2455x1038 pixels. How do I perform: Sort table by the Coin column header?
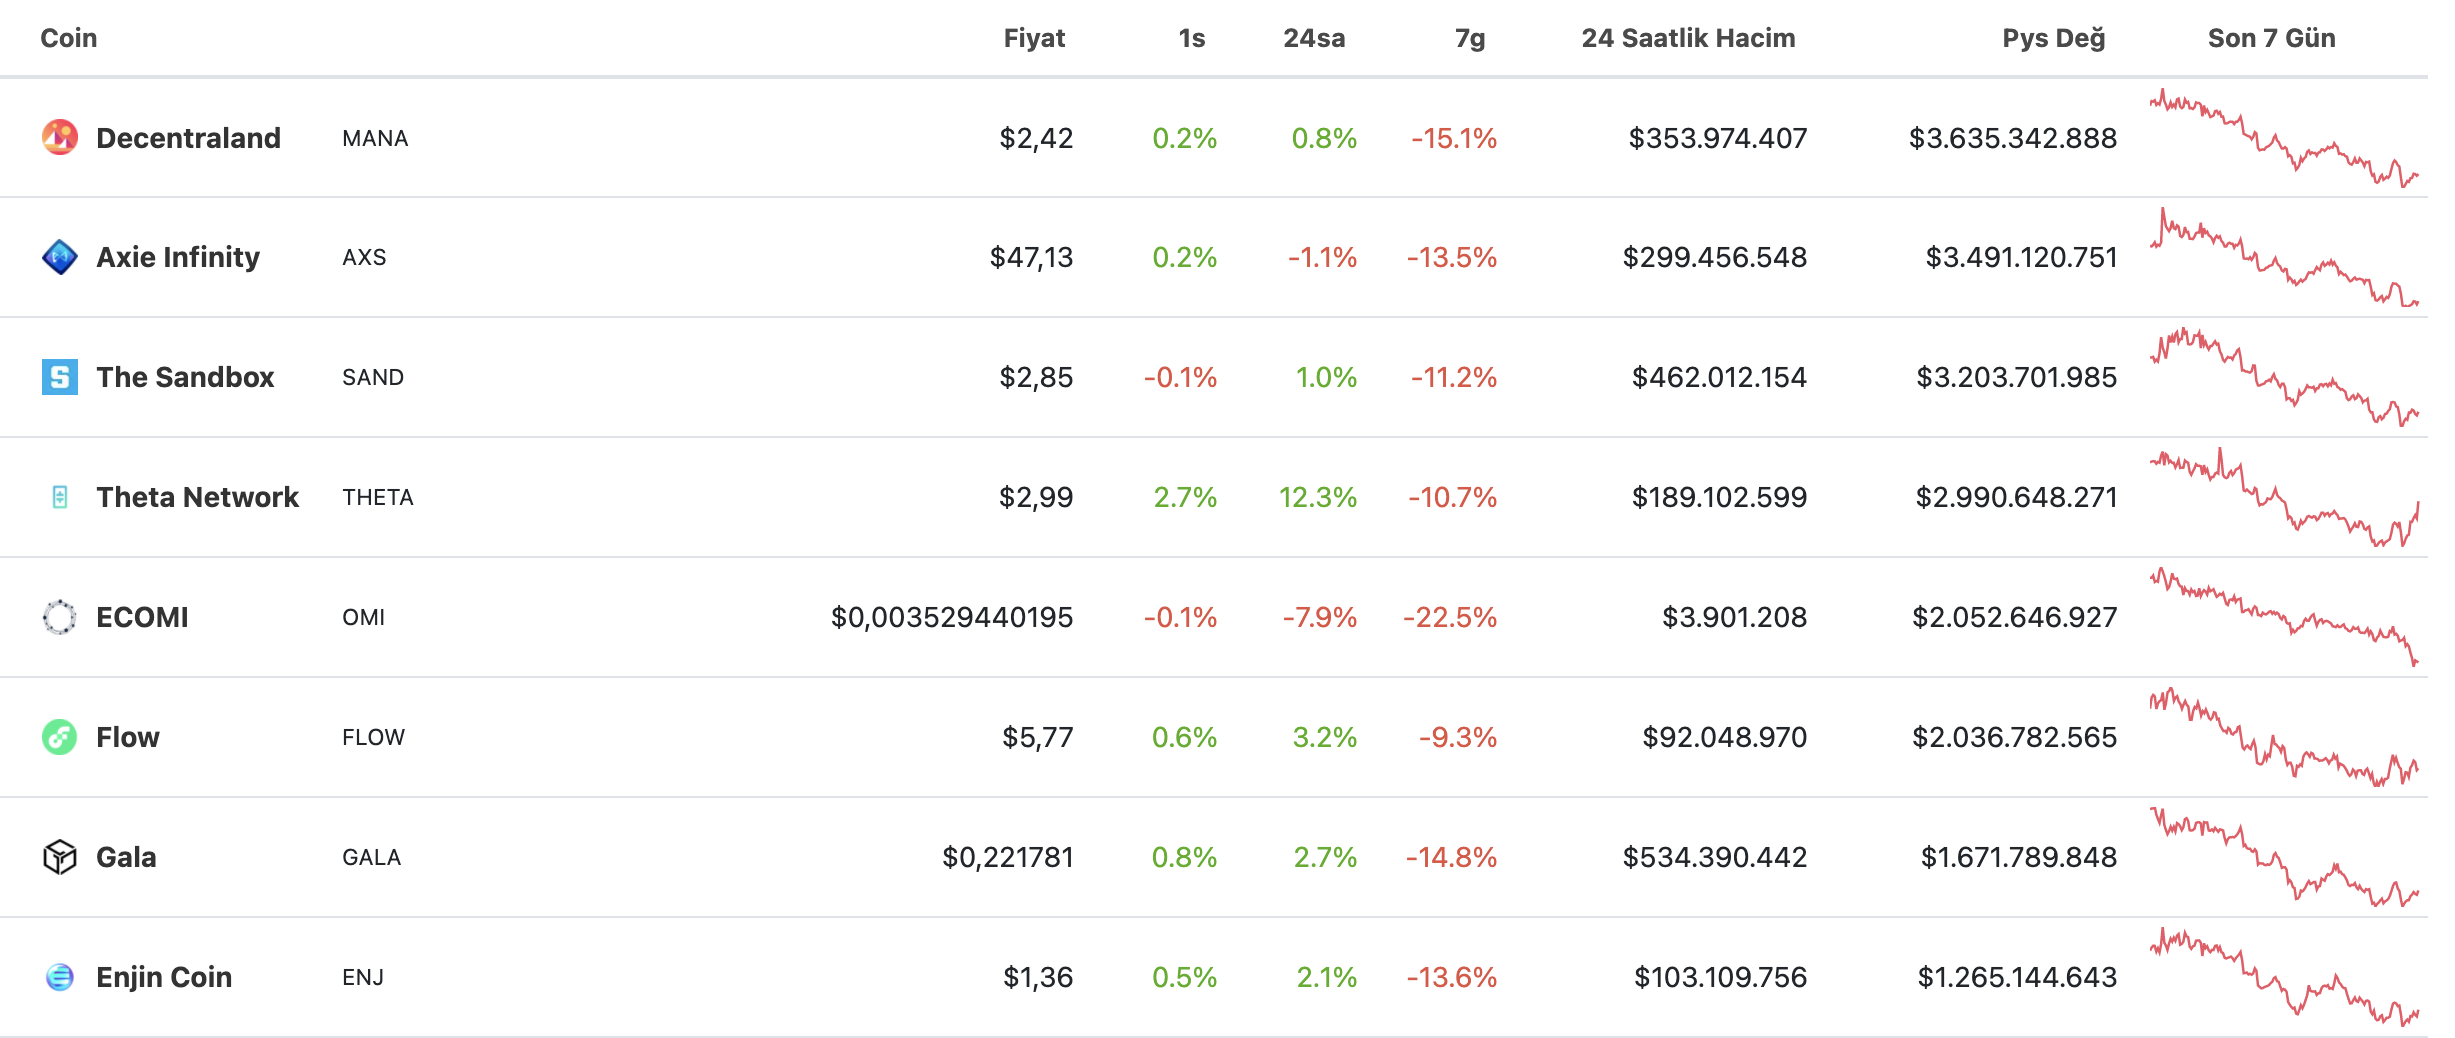pos(69,38)
